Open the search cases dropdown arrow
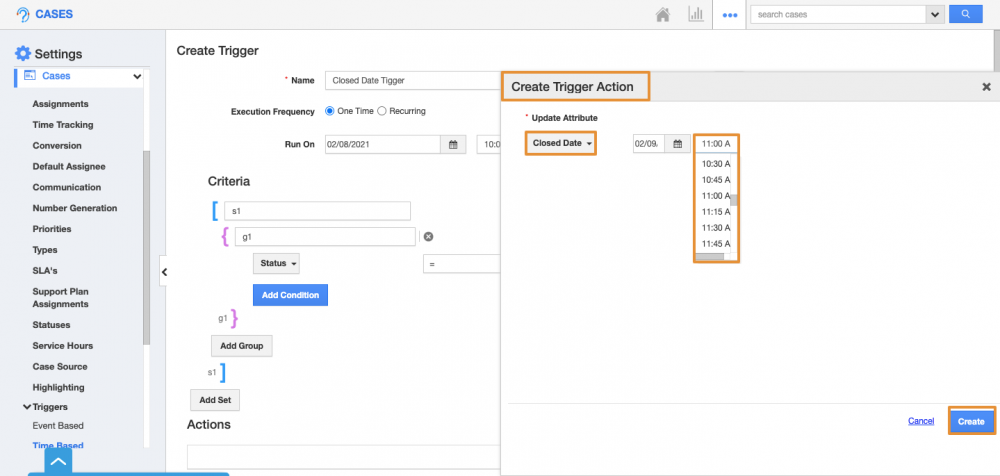Image resolution: width=1000 pixels, height=476 pixels. click(x=936, y=15)
